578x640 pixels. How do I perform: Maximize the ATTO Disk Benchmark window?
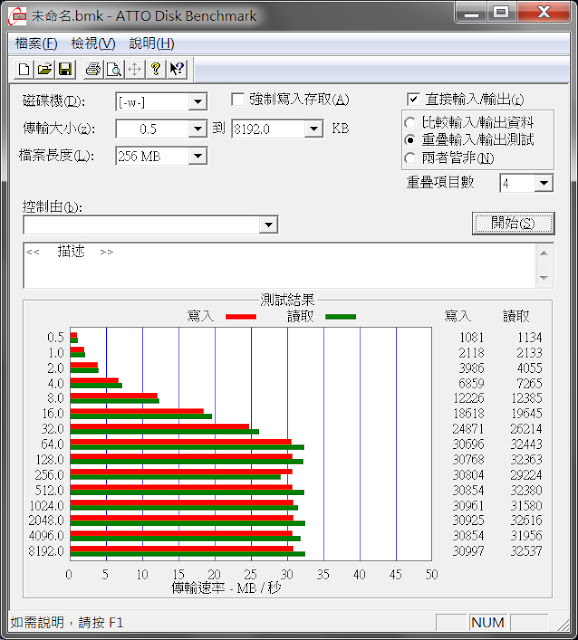501,13
